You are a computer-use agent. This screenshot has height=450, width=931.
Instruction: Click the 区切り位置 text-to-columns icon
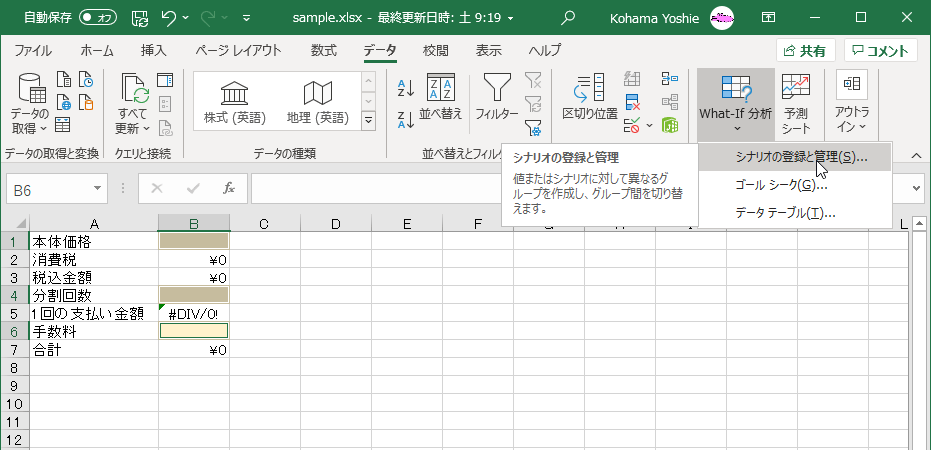589,97
